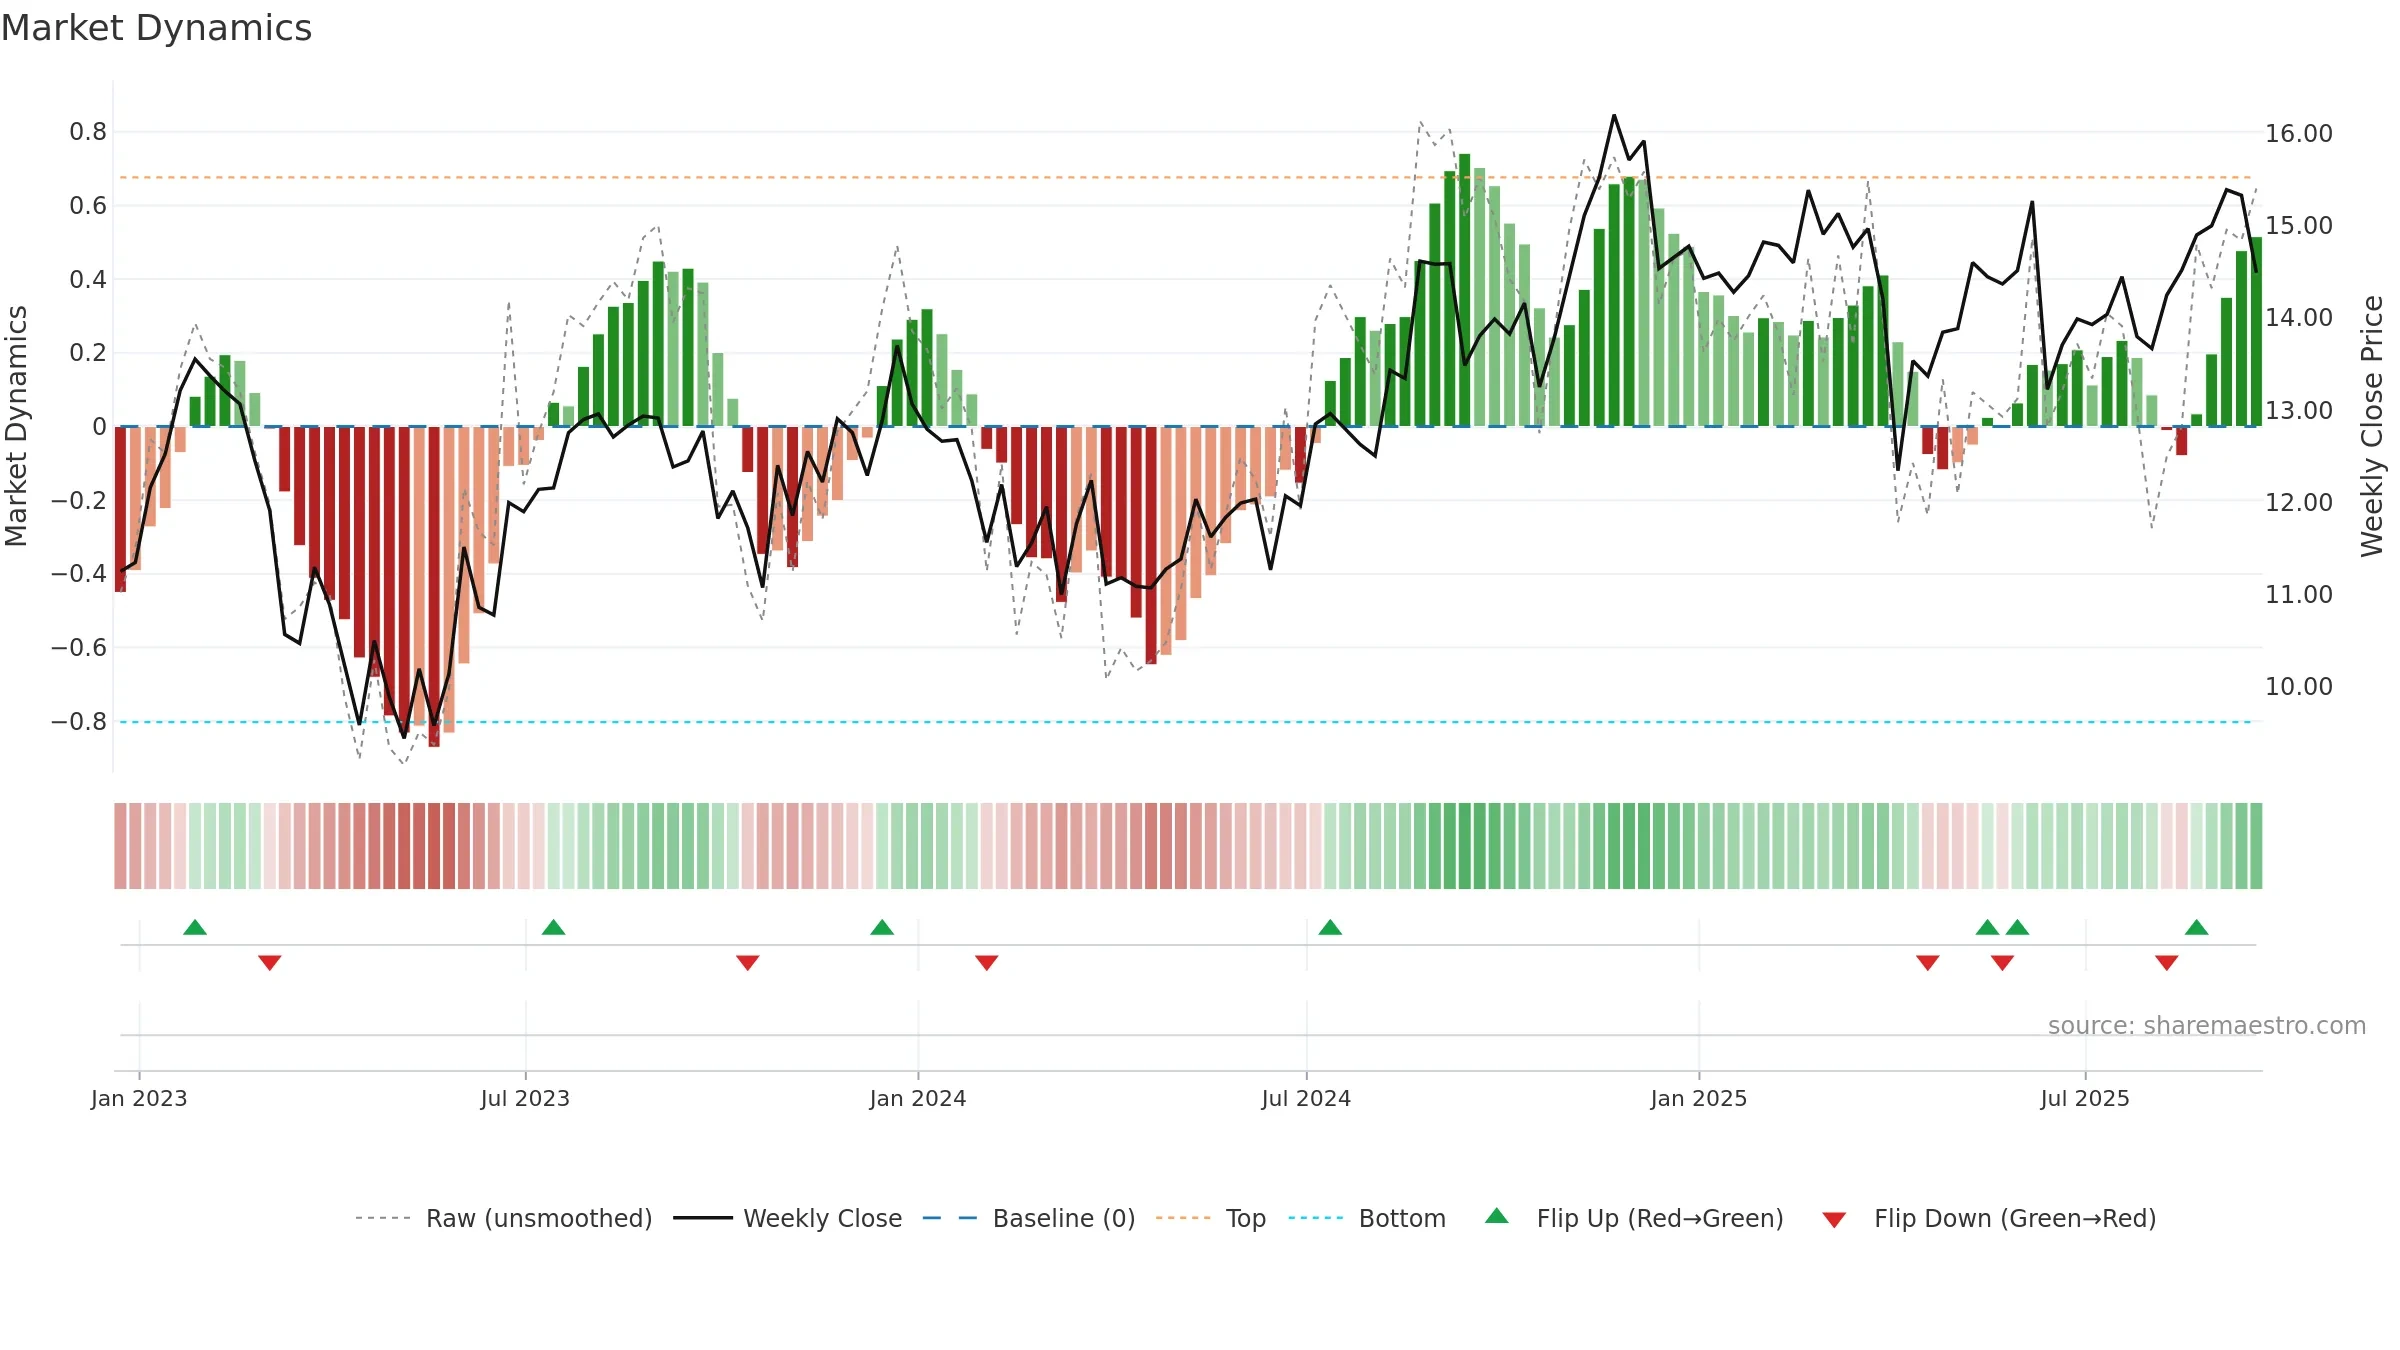Click the flip-down marker between Jul 2023 and Jan 2024

point(748,962)
